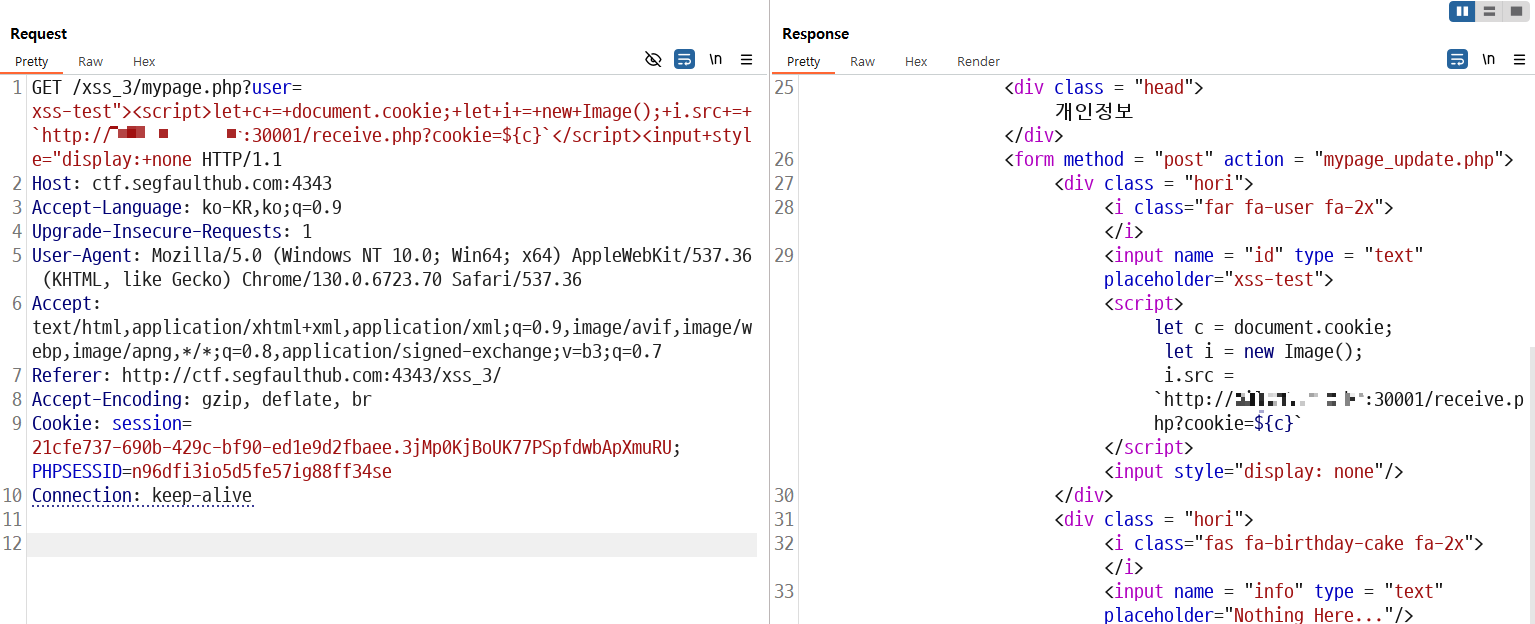Click the 'Request' panel heading
This screenshot has width=1535, height=624.
39,34
